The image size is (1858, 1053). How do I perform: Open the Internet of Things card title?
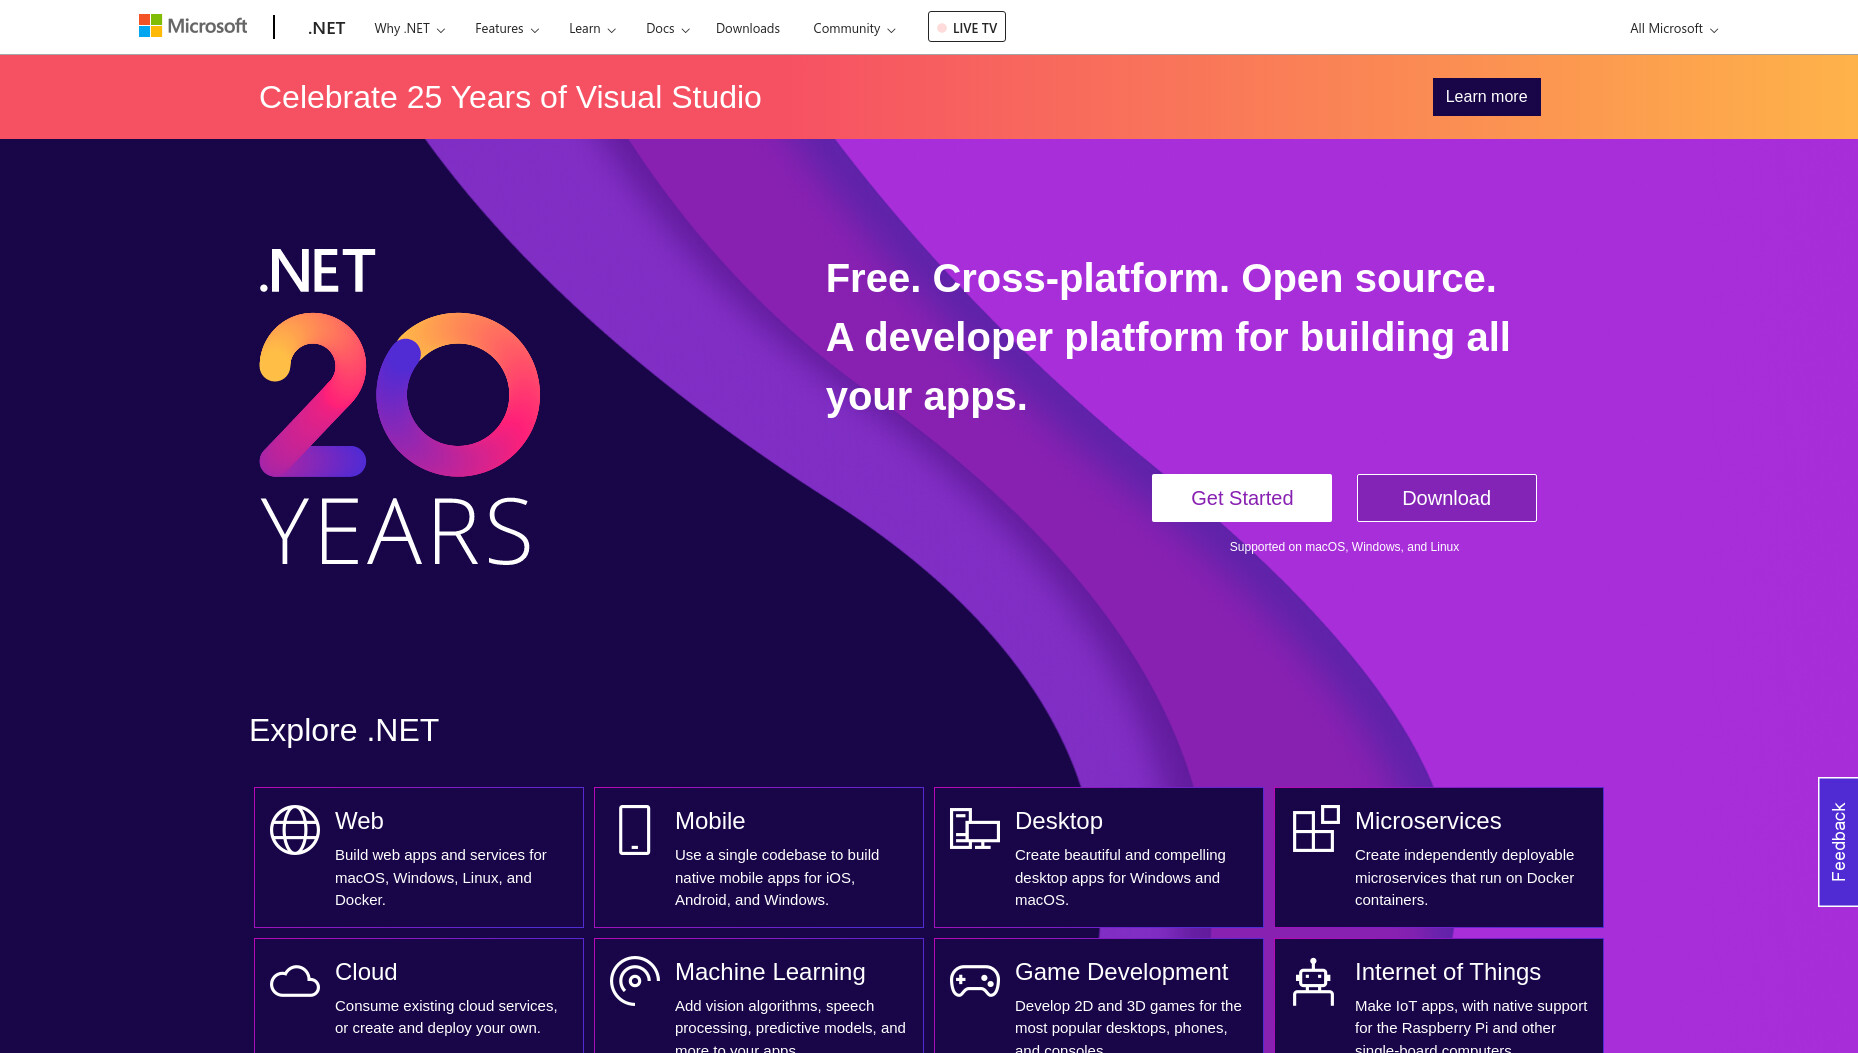coord(1448,972)
